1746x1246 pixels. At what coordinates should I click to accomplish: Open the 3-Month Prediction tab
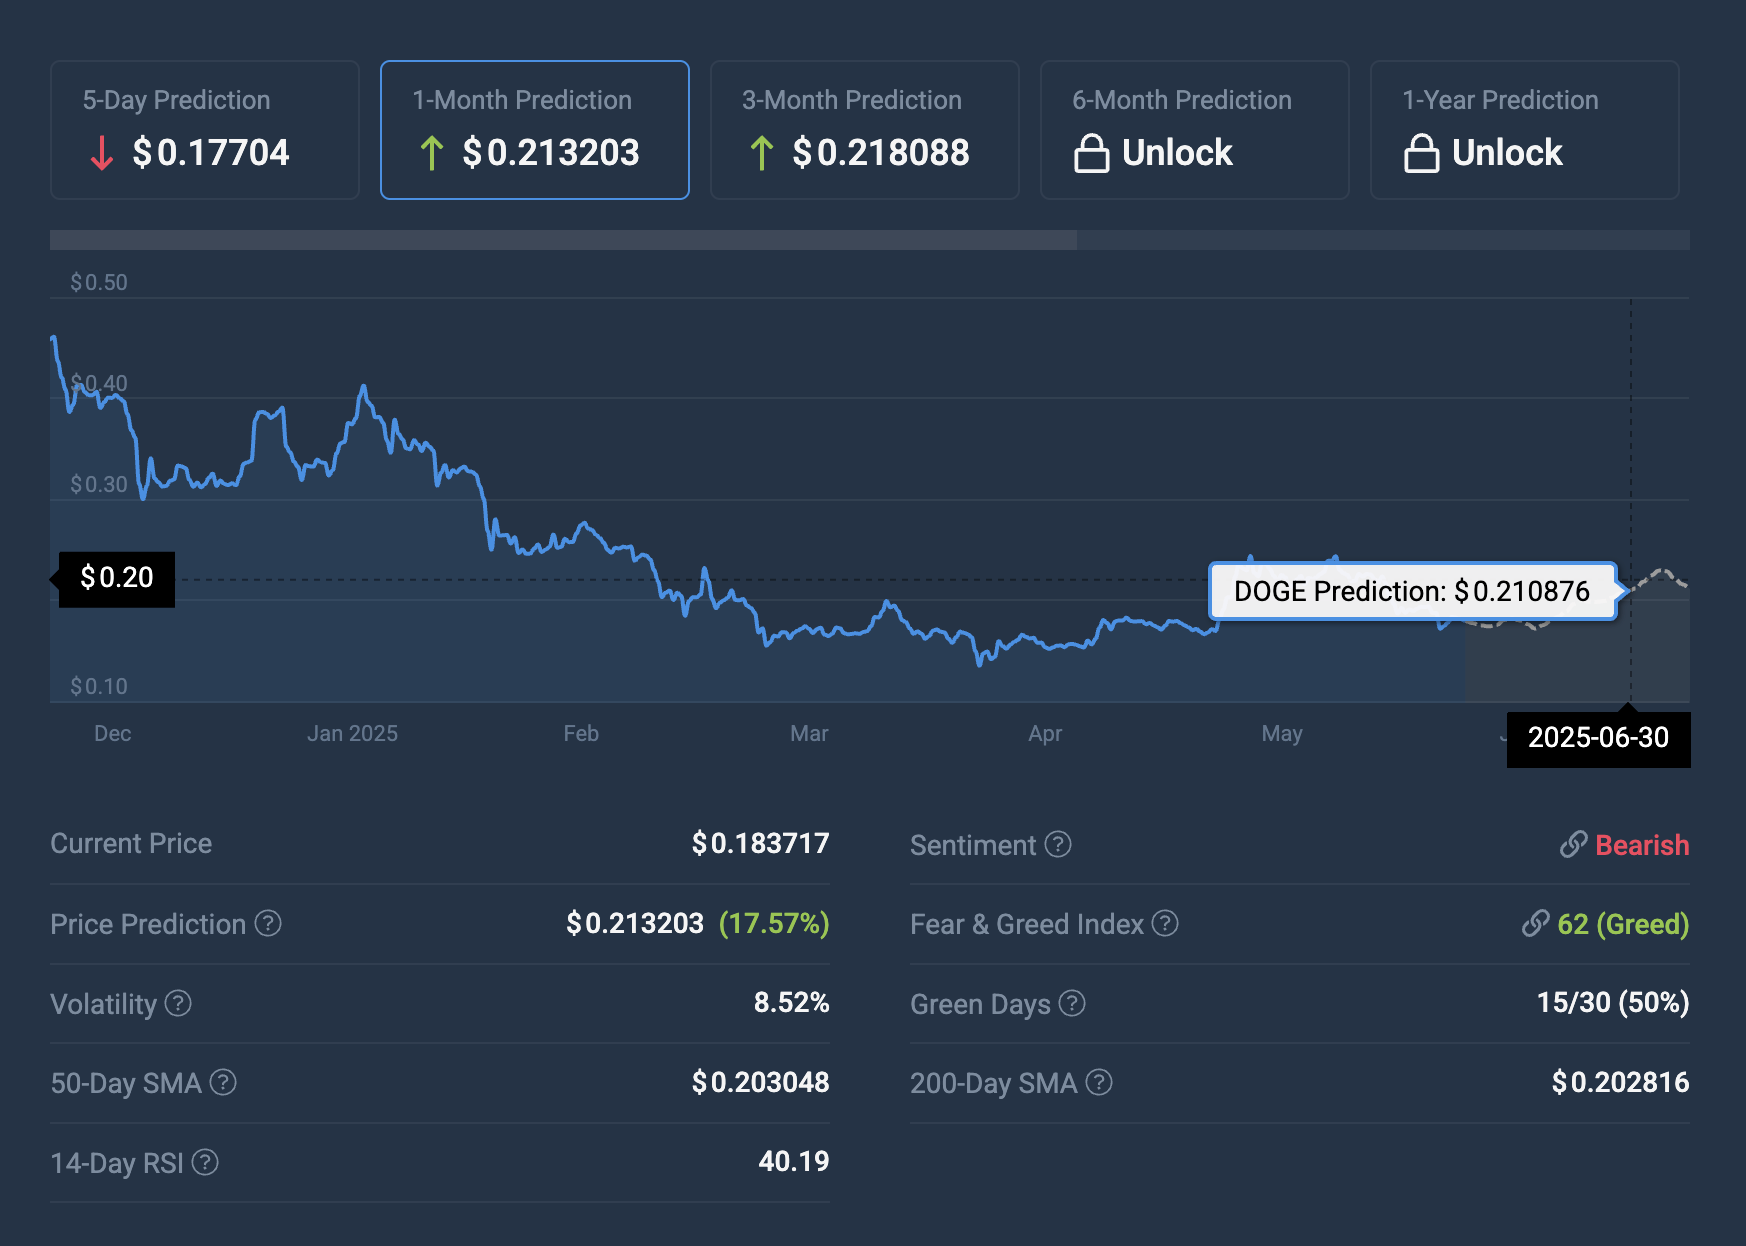[865, 130]
